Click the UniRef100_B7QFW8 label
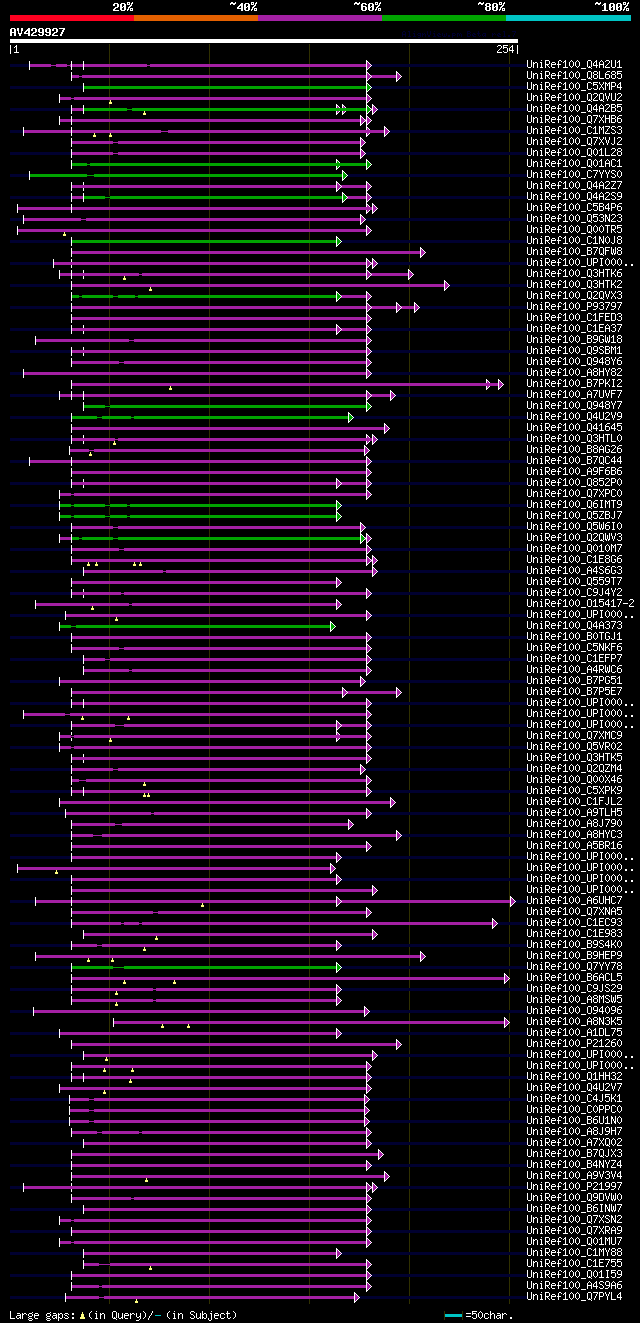 pyautogui.click(x=575, y=251)
